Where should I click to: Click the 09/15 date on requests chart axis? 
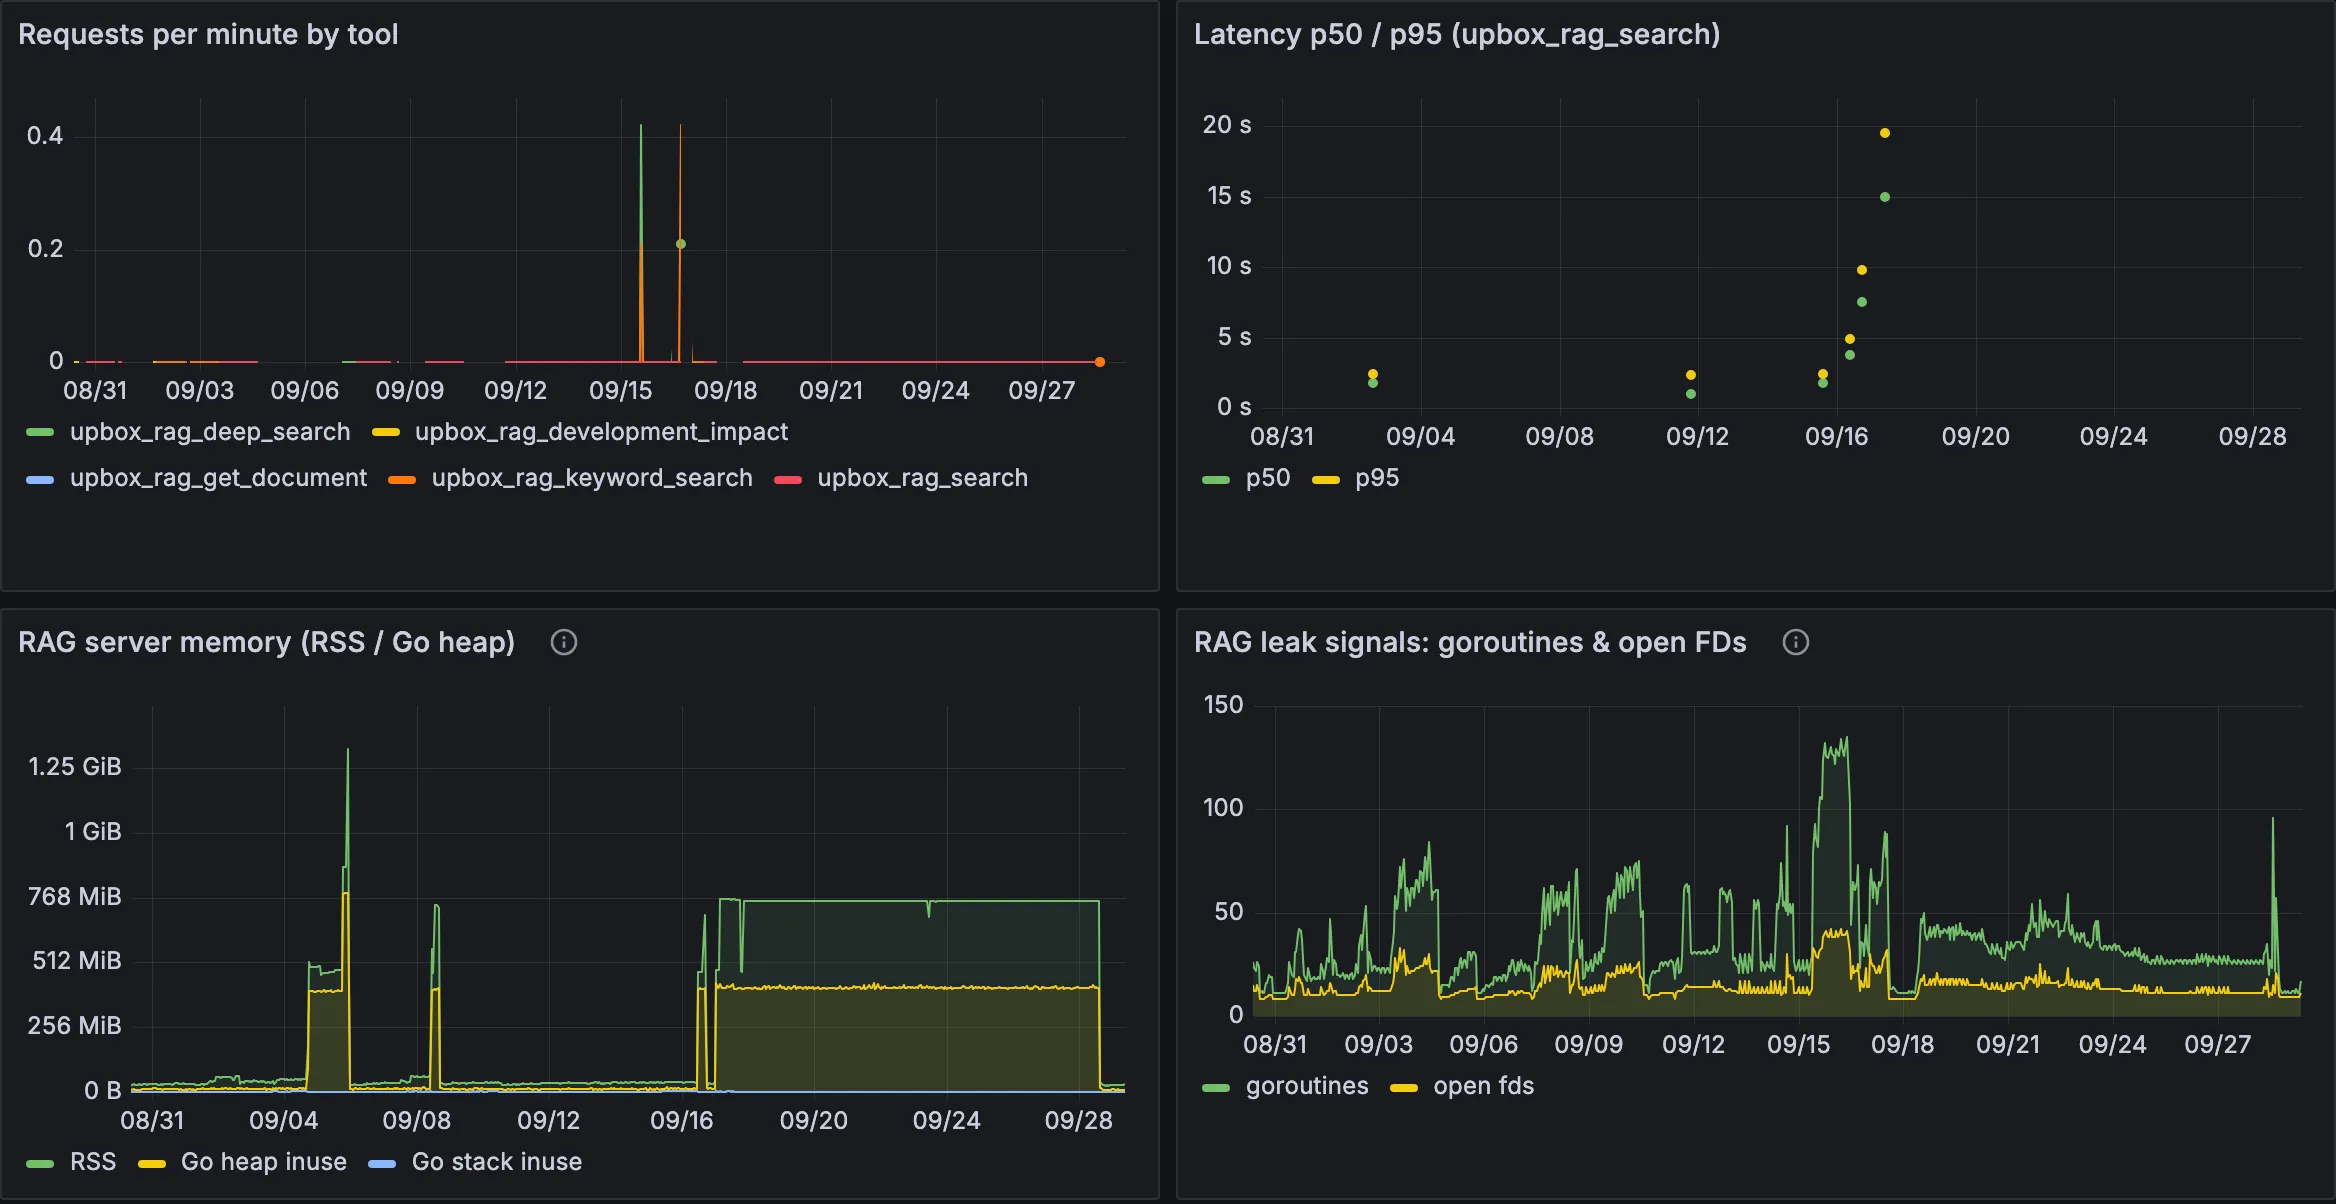(620, 391)
